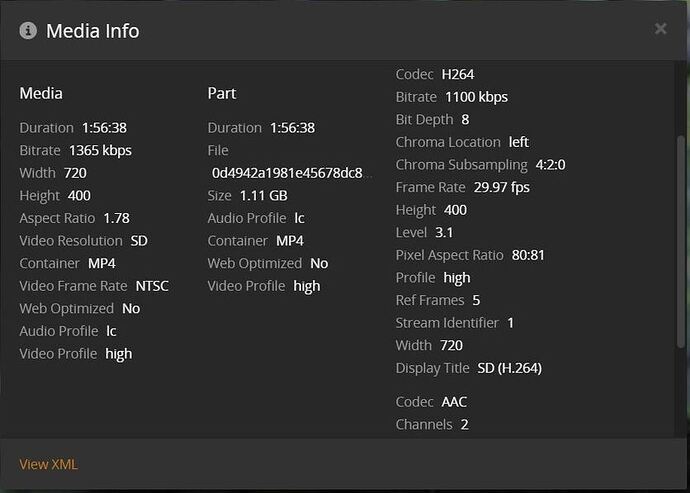690x493 pixels.
Task: Open the View XML link
Action: (48, 464)
